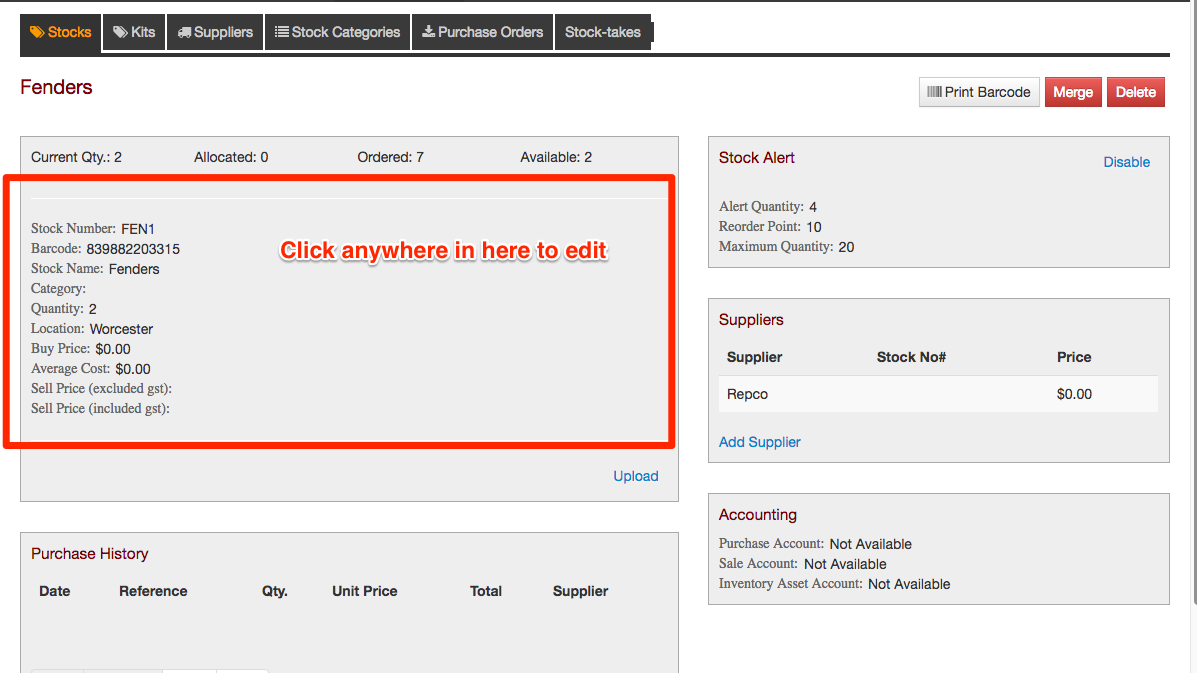Click the Add Supplier link
The height and width of the screenshot is (673, 1197).
coord(760,442)
